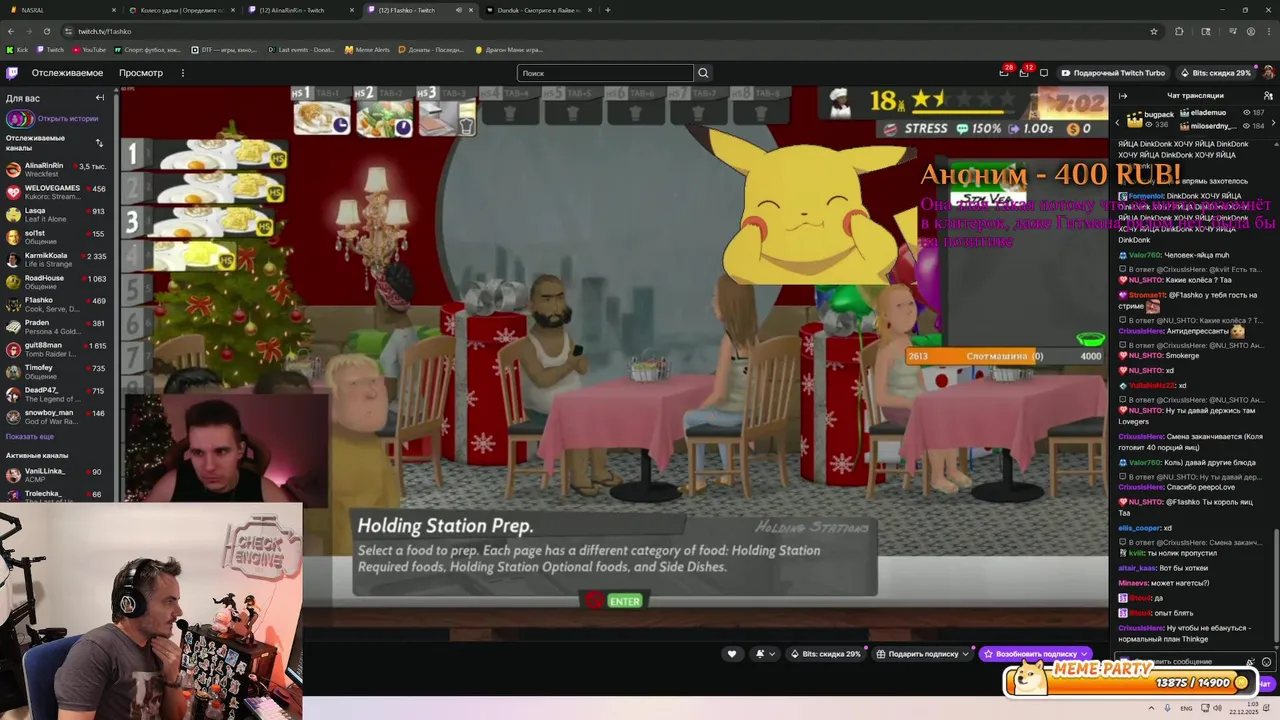Open the Kick bookmark
Image resolution: width=1280 pixels, height=720 pixels.
17,49
